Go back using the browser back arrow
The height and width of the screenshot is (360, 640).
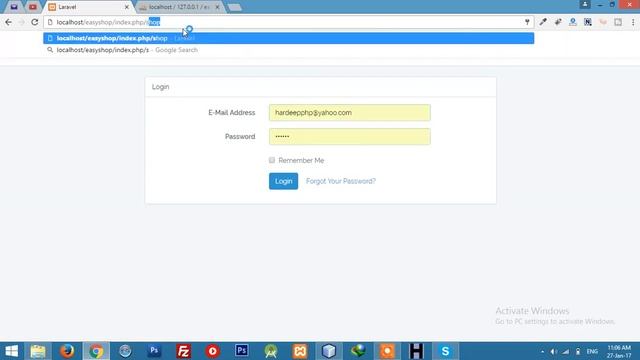click(9, 22)
